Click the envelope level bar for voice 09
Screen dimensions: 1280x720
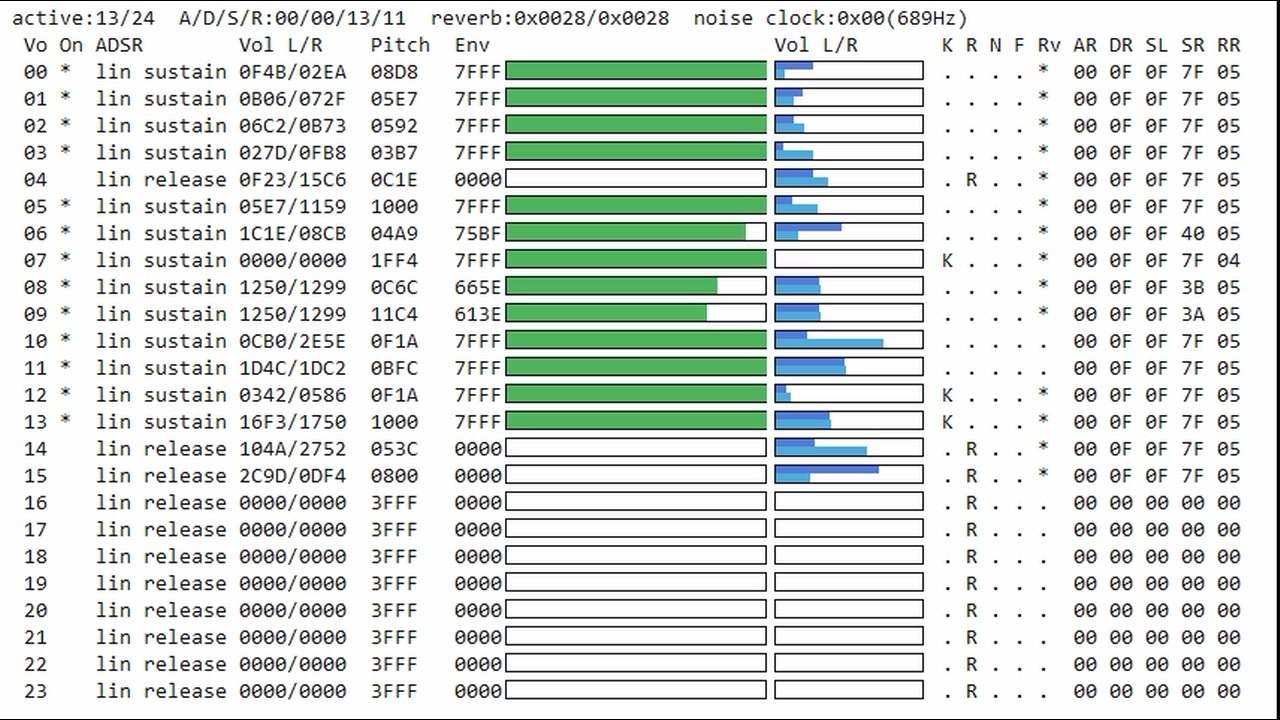tap(636, 314)
